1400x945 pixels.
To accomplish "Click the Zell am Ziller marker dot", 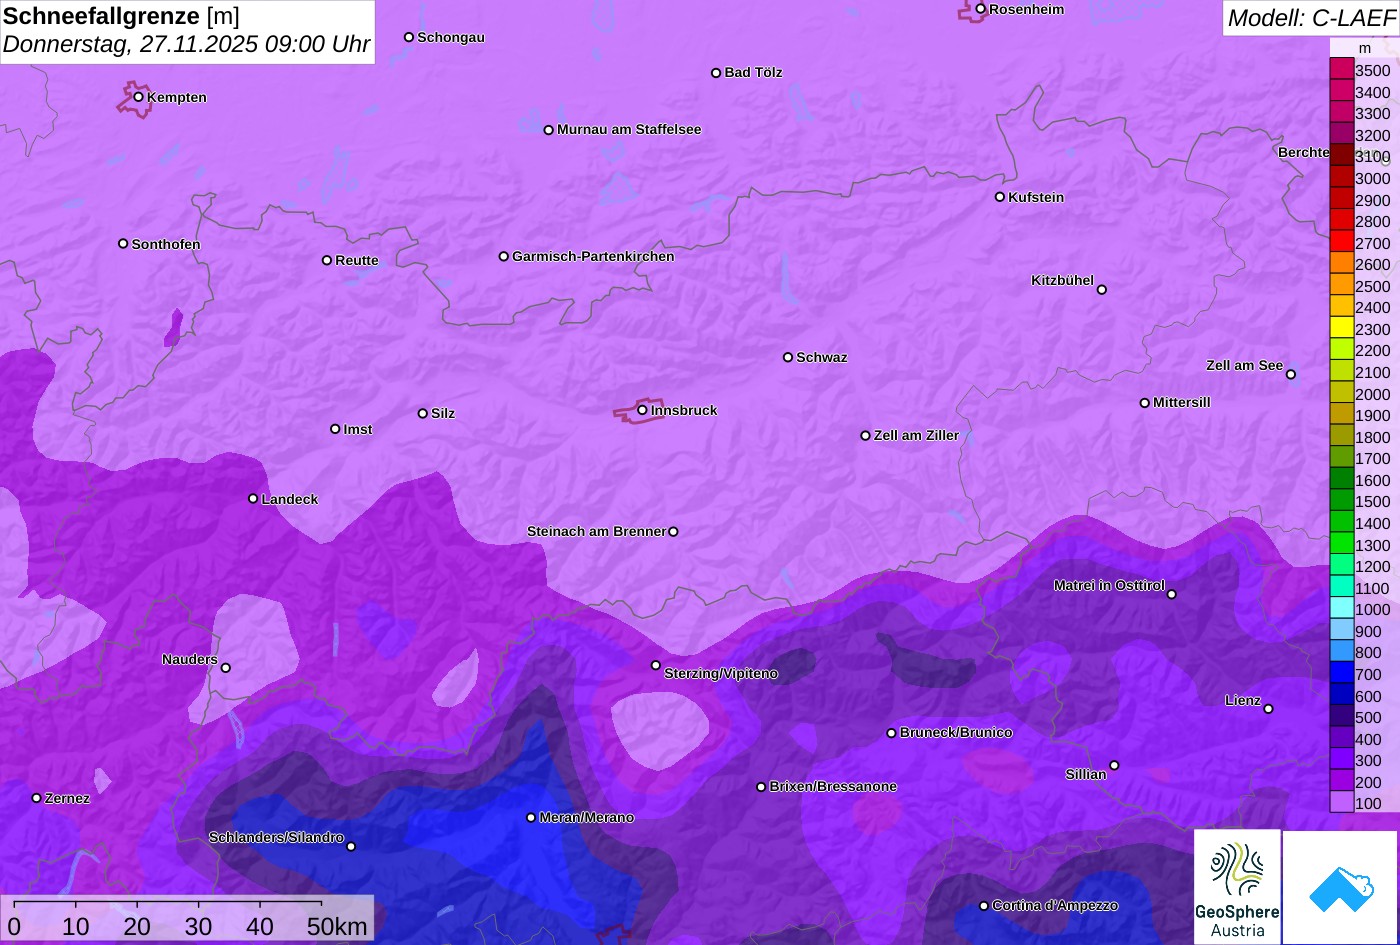I will point(866,436).
